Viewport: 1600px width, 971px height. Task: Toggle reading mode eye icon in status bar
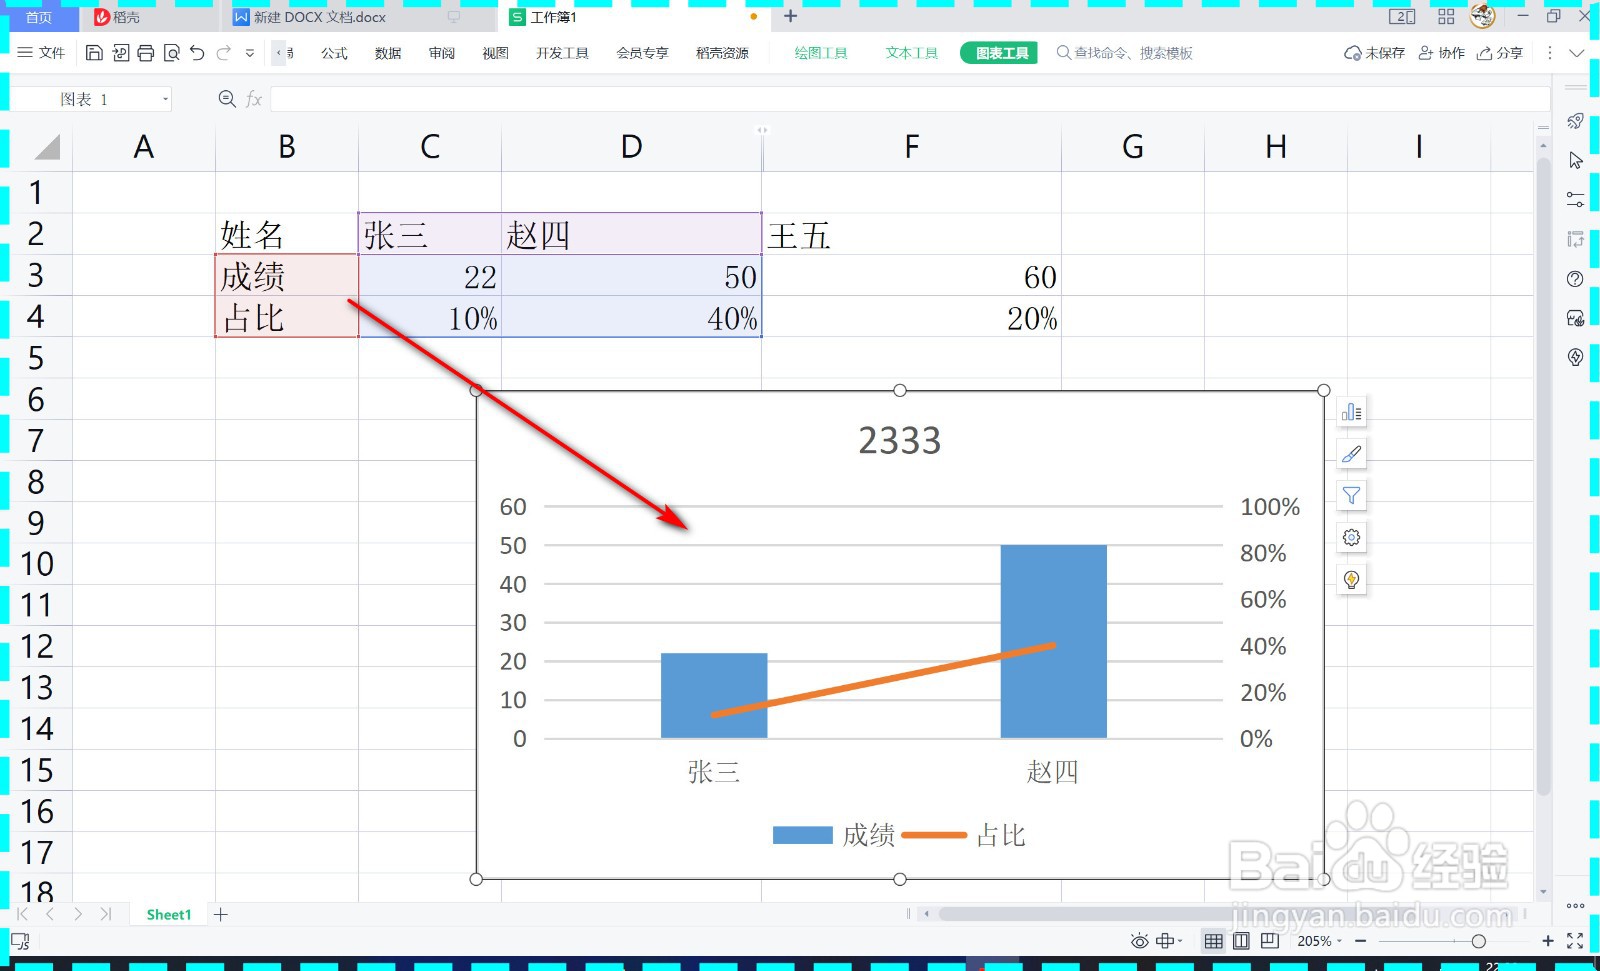click(1138, 941)
